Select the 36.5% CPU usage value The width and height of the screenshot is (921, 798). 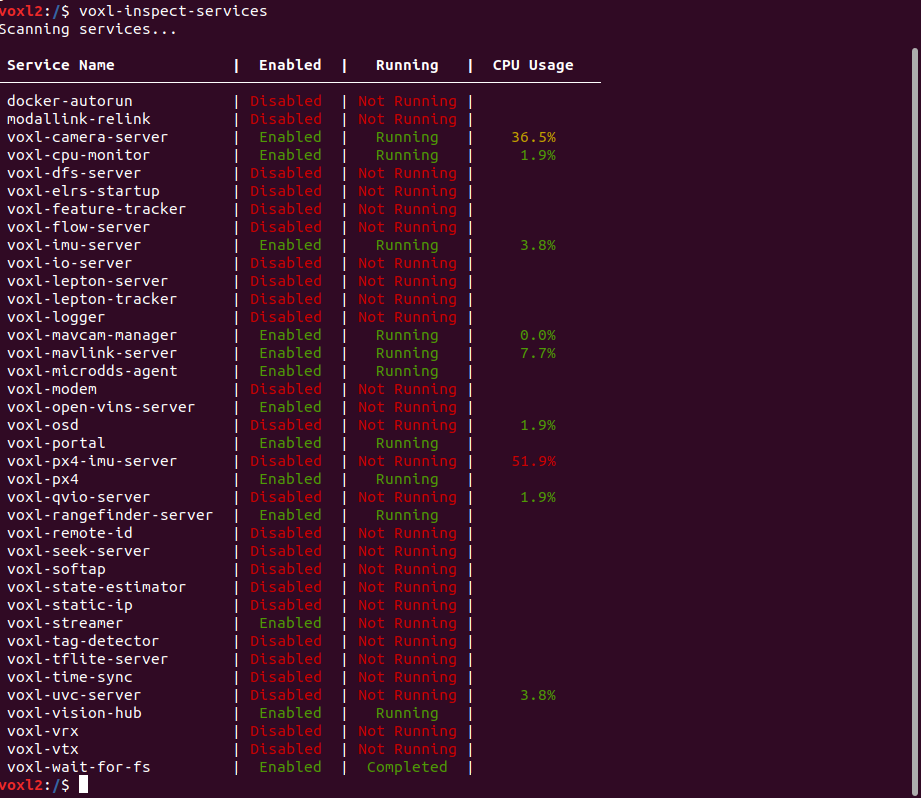pos(537,137)
